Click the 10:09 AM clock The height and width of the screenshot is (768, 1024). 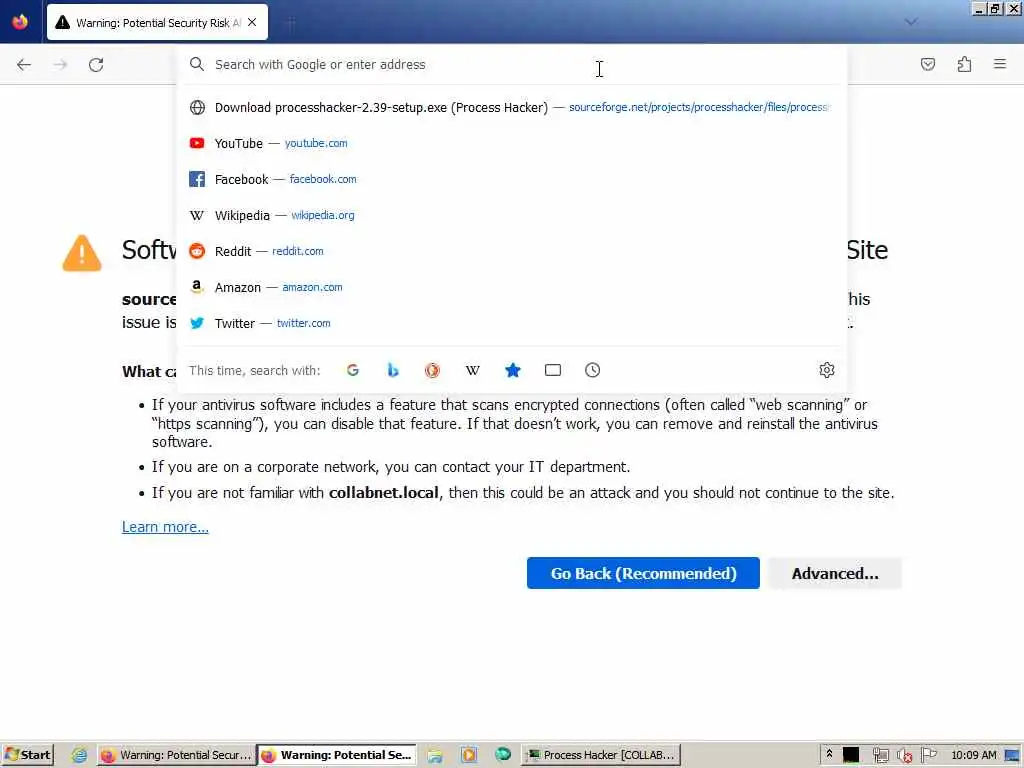[x=973, y=755]
